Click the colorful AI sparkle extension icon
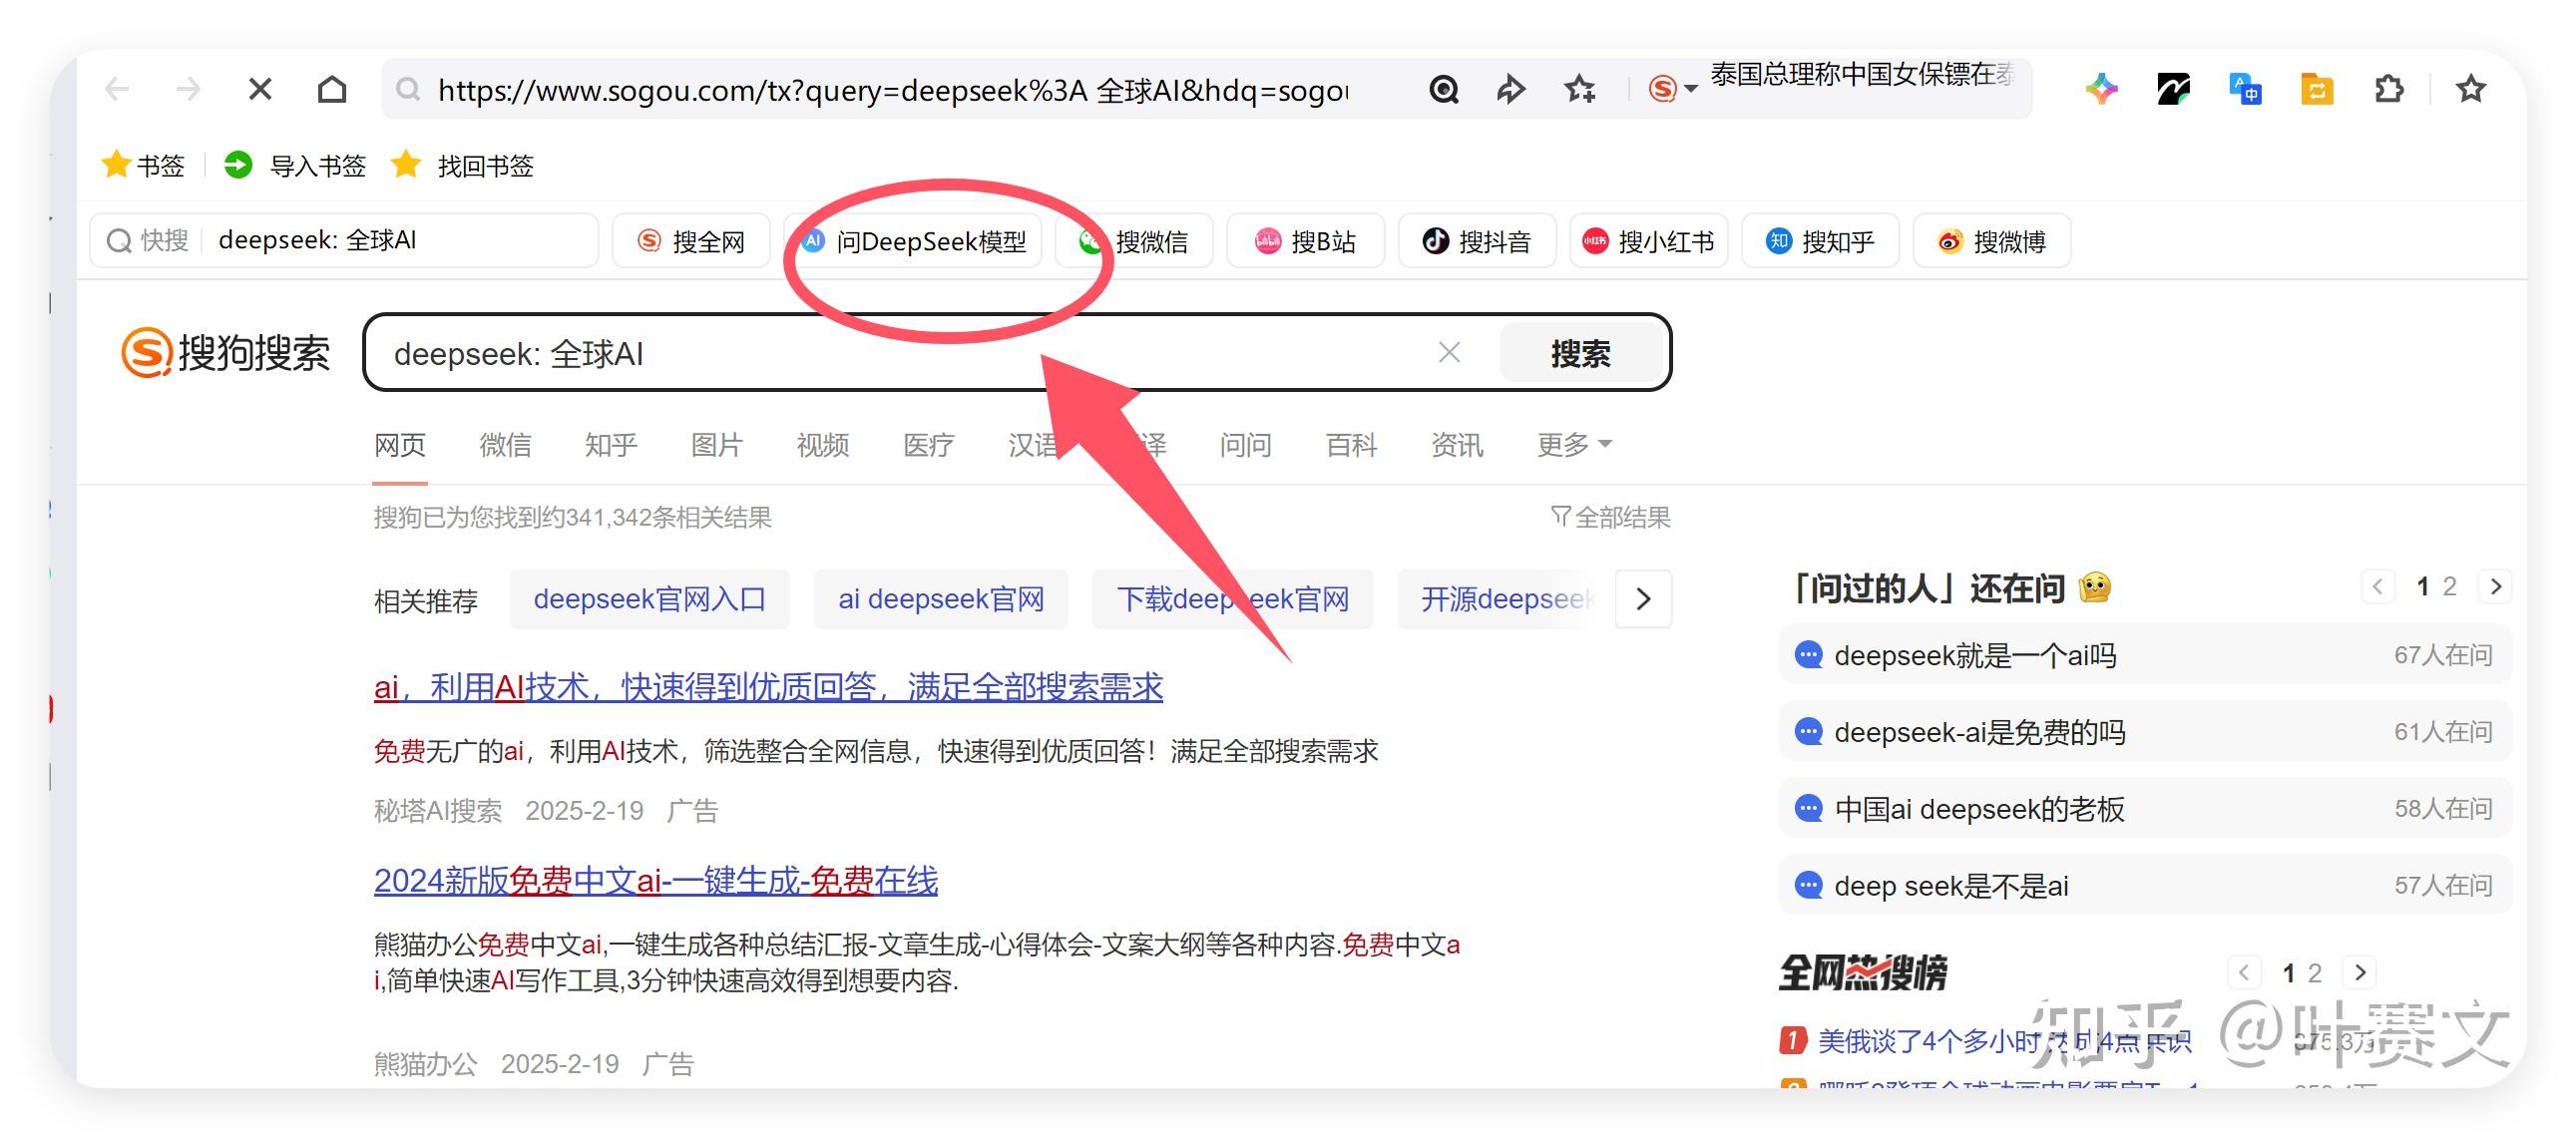The height and width of the screenshot is (1137, 2576). pyautogui.click(x=2101, y=90)
